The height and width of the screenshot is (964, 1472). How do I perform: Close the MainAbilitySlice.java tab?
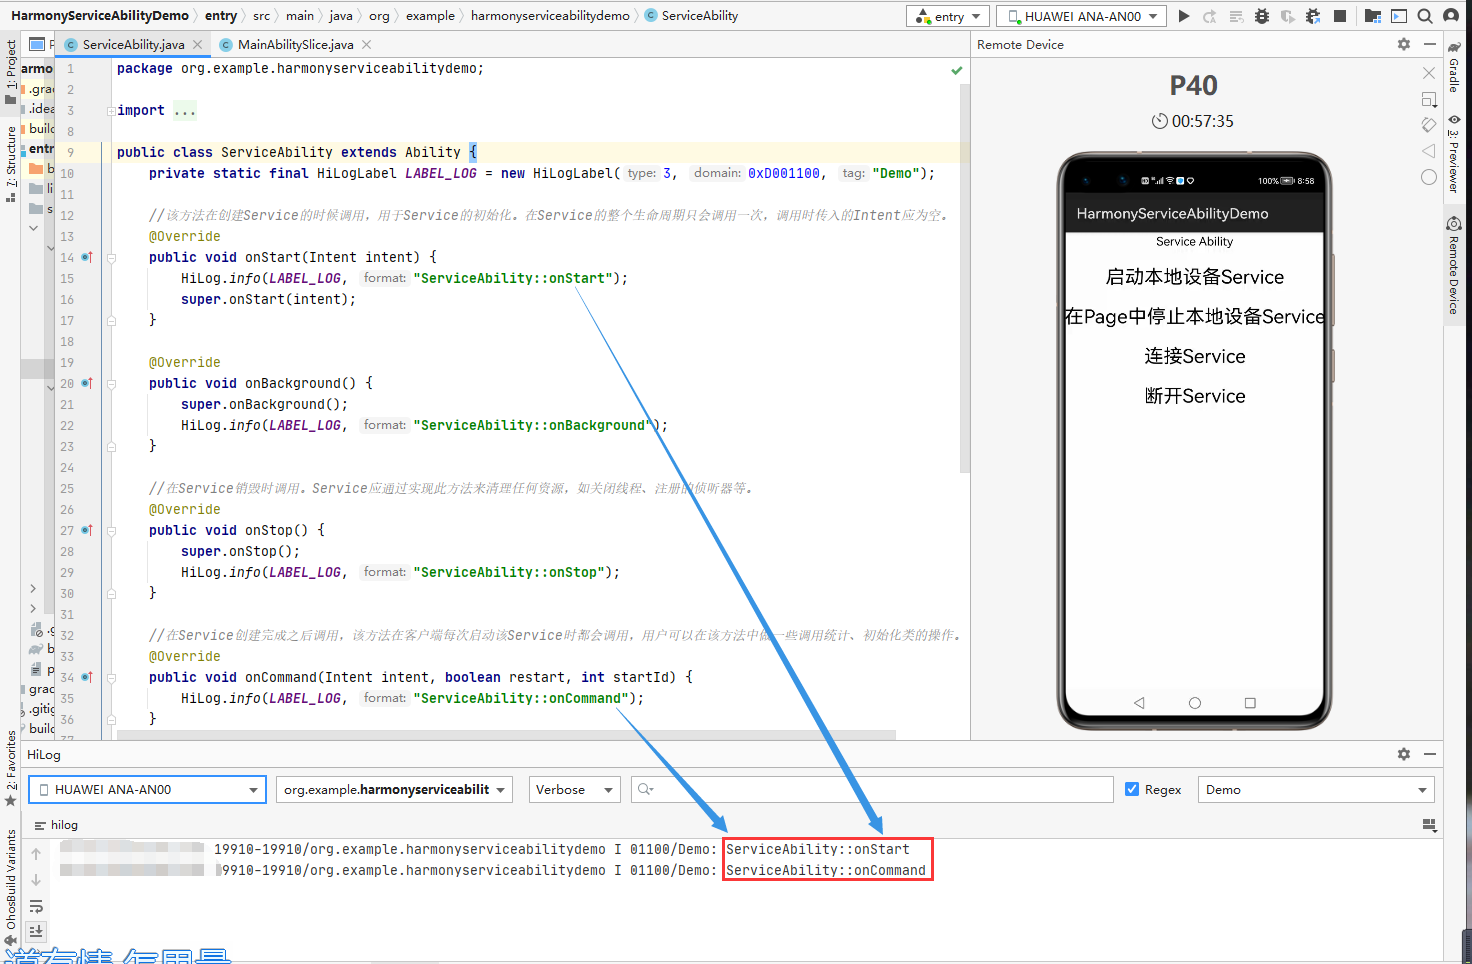(367, 45)
